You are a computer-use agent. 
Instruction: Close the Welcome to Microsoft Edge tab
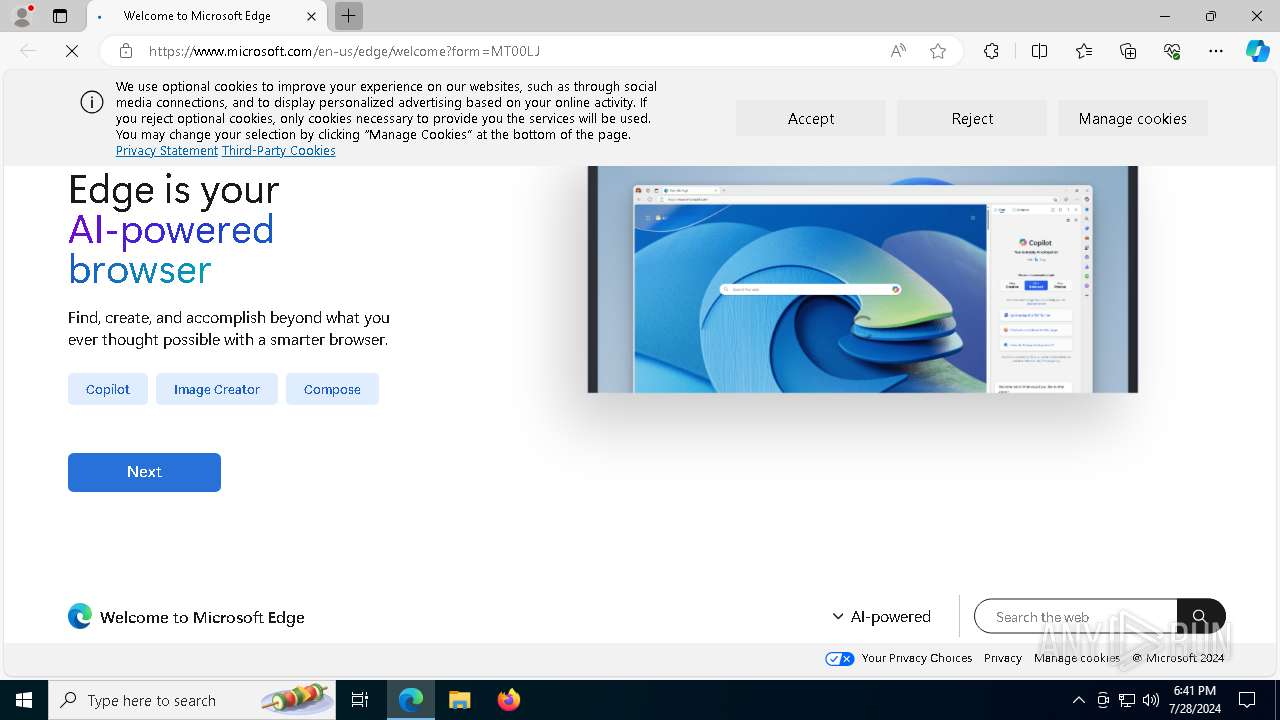point(311,16)
